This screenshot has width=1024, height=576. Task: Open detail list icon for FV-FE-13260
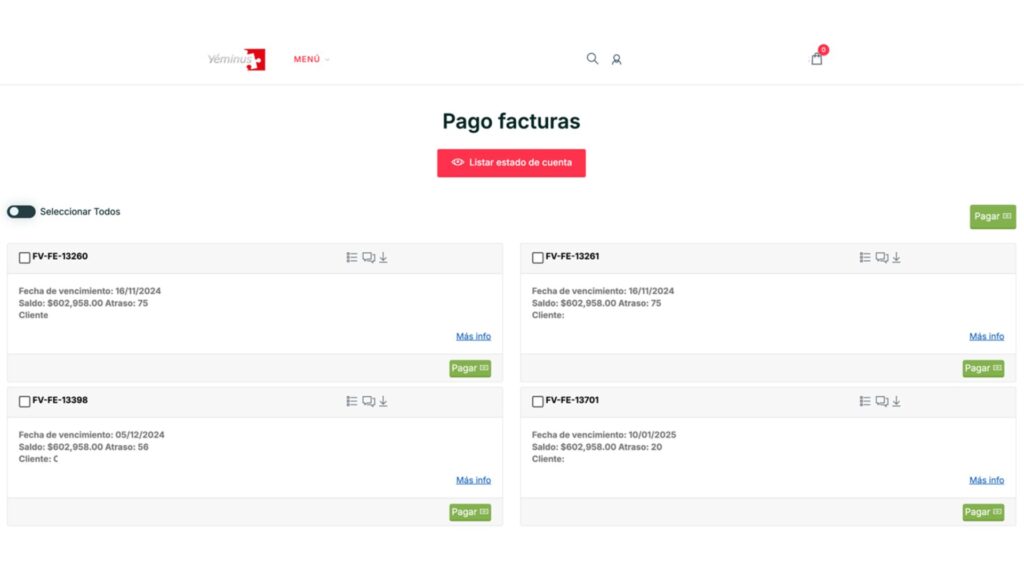352,258
